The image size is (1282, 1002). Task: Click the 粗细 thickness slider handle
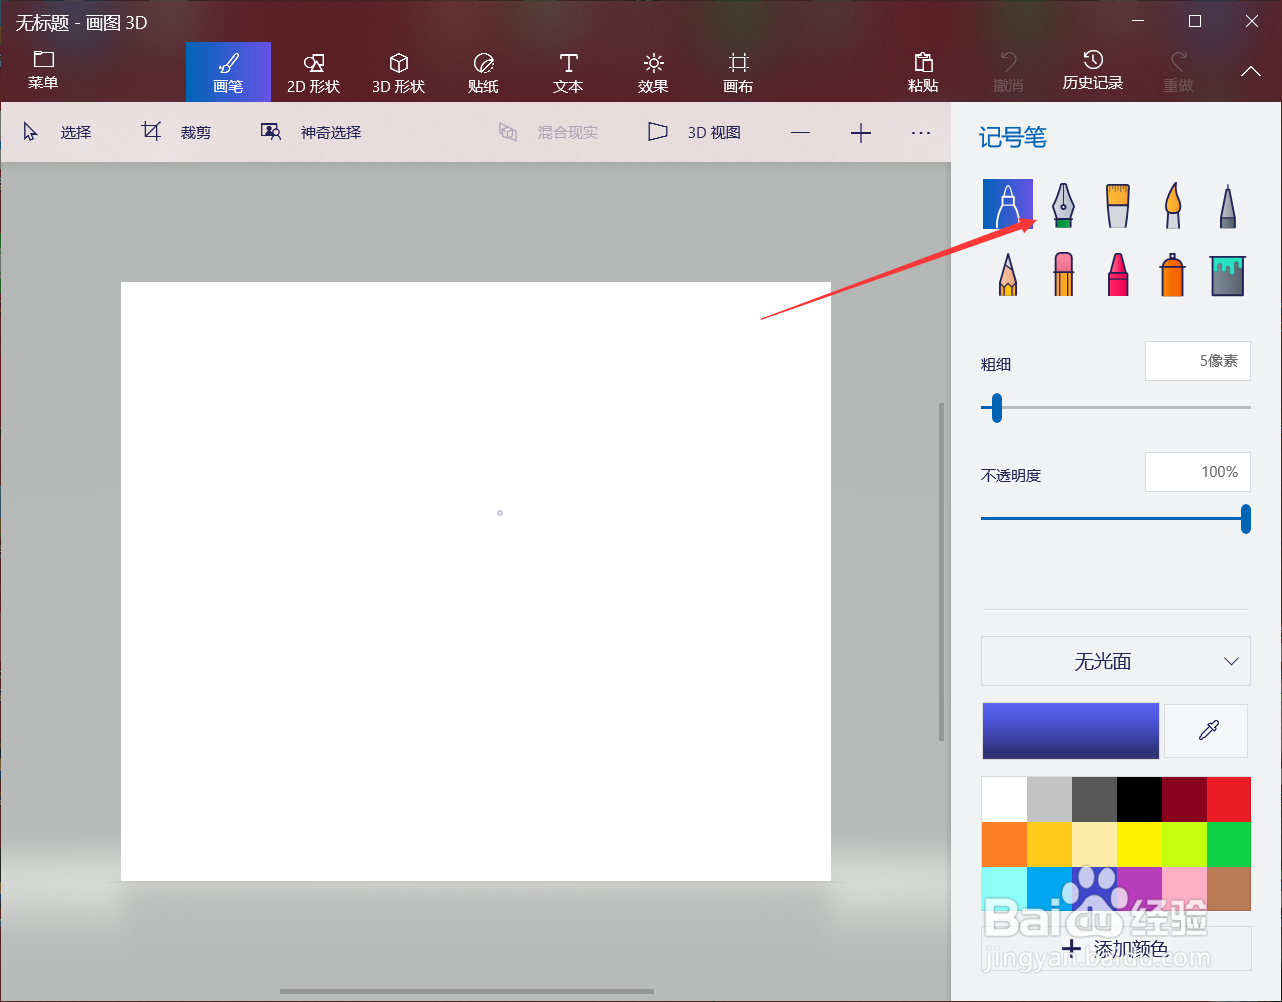996,407
